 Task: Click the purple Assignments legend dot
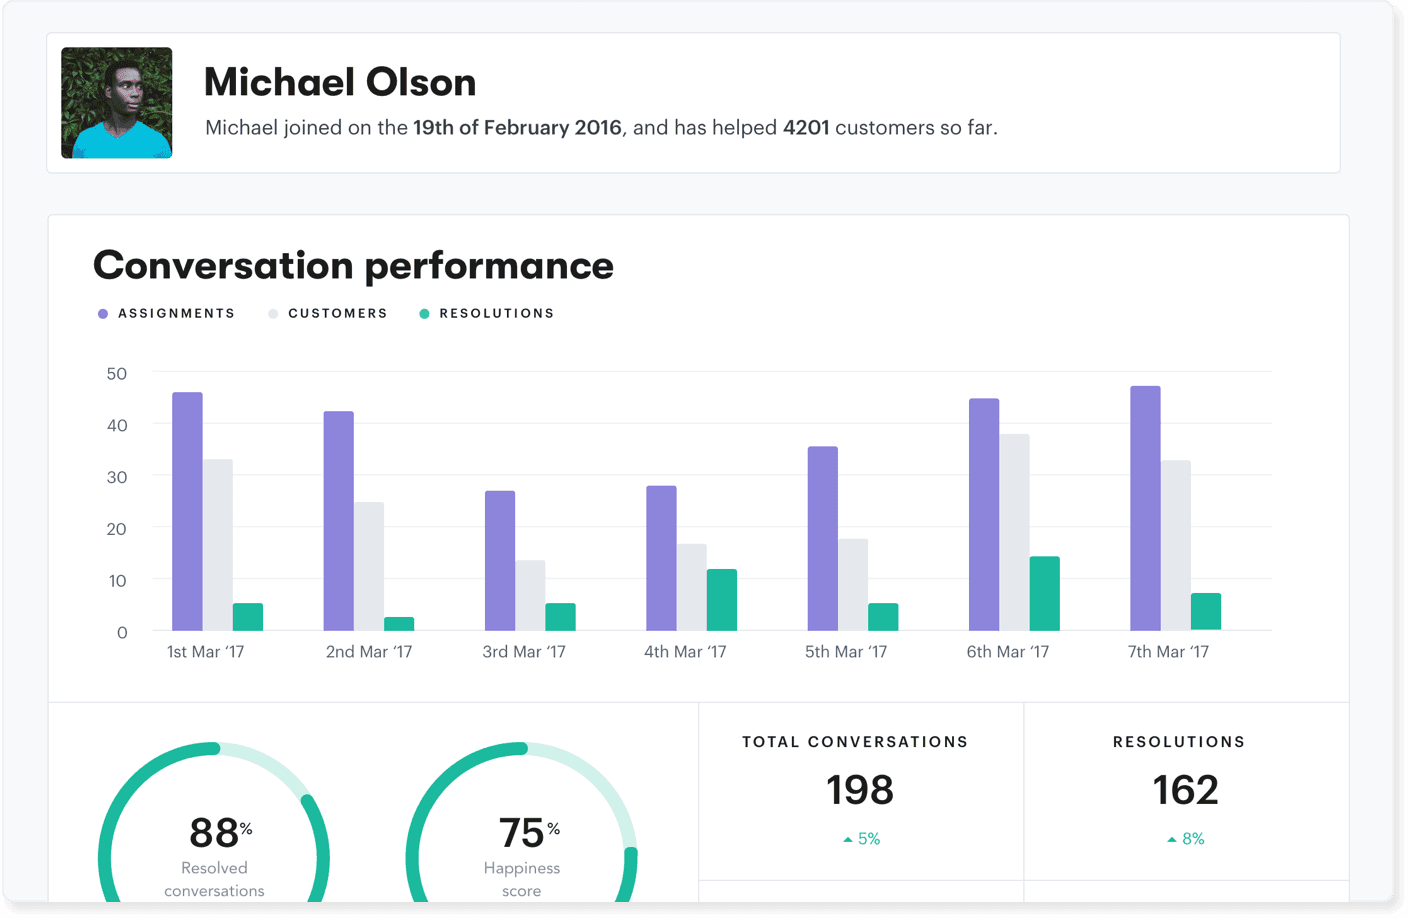[x=101, y=313]
